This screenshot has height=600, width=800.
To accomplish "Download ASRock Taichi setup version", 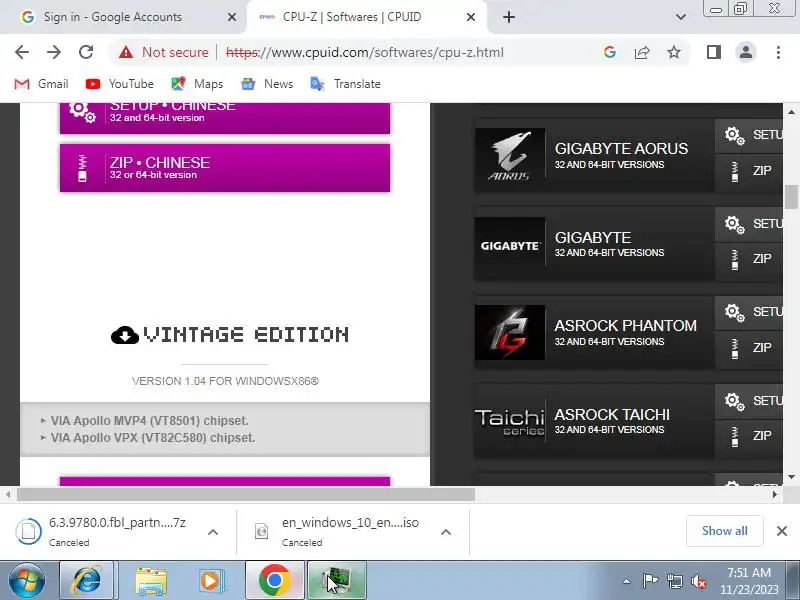I will [748, 401].
